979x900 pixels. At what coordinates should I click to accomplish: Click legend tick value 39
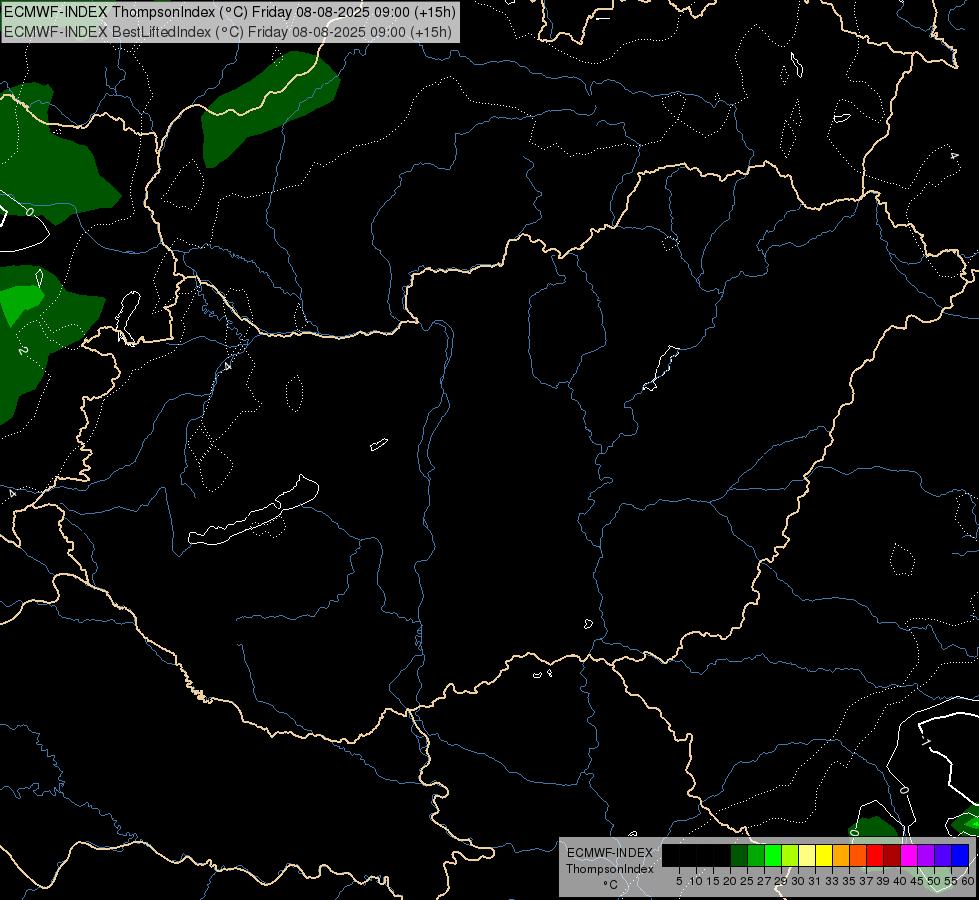[883, 881]
